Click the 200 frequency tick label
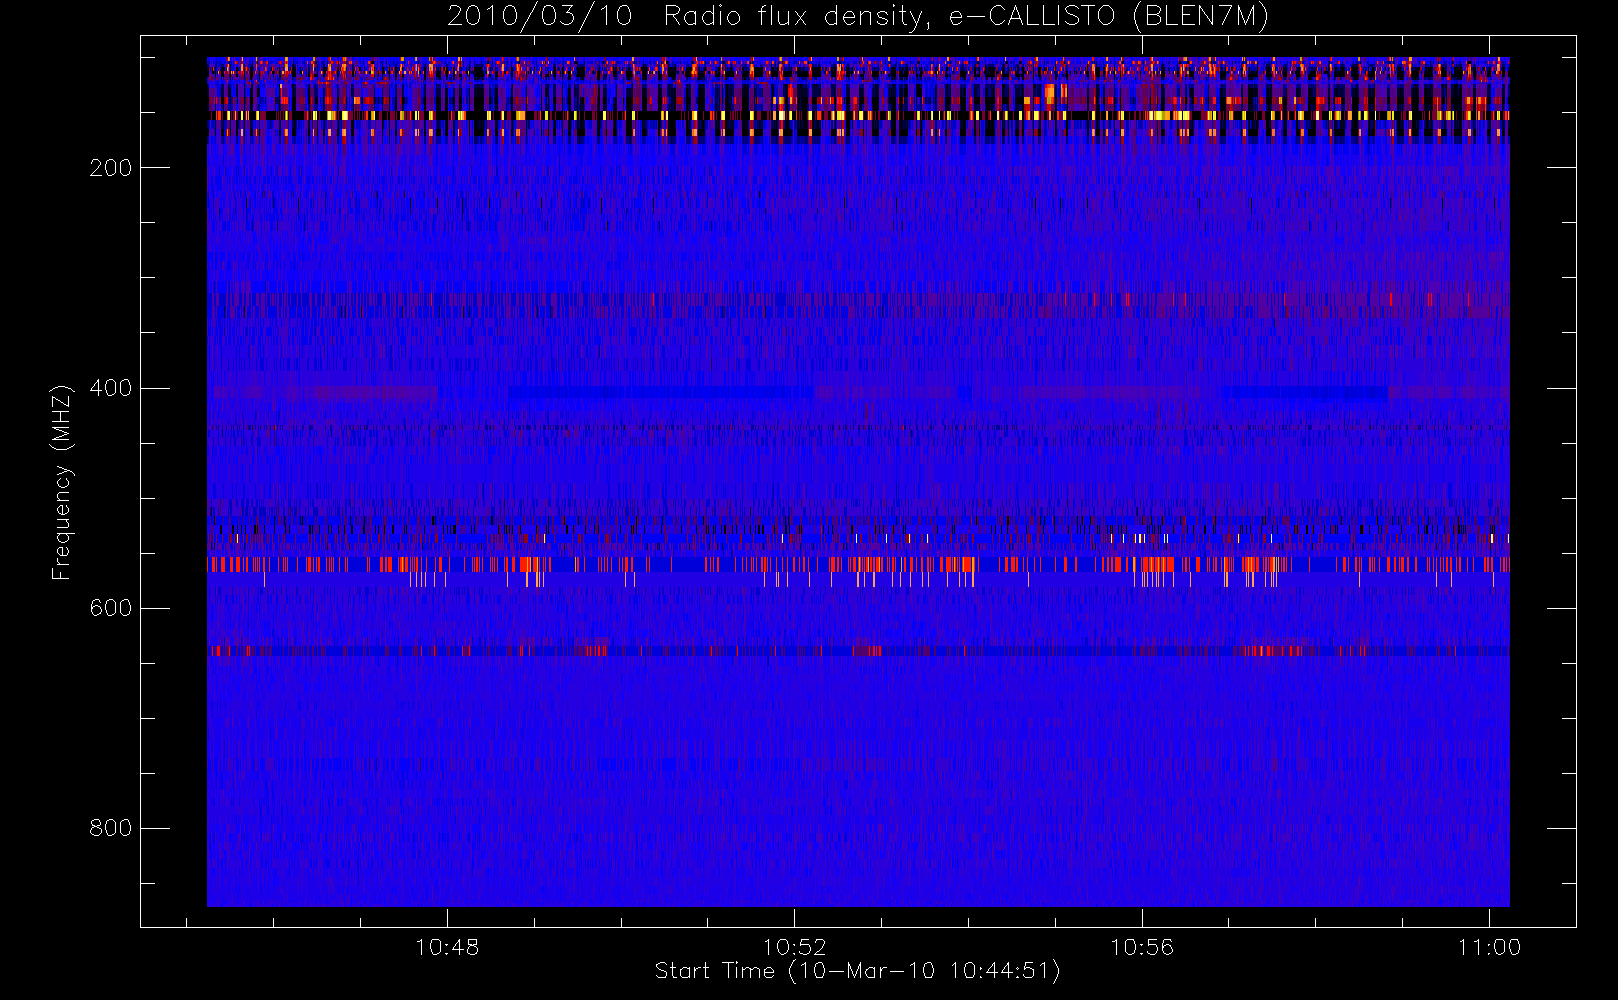Viewport: 1618px width, 1000px height. pos(110,168)
